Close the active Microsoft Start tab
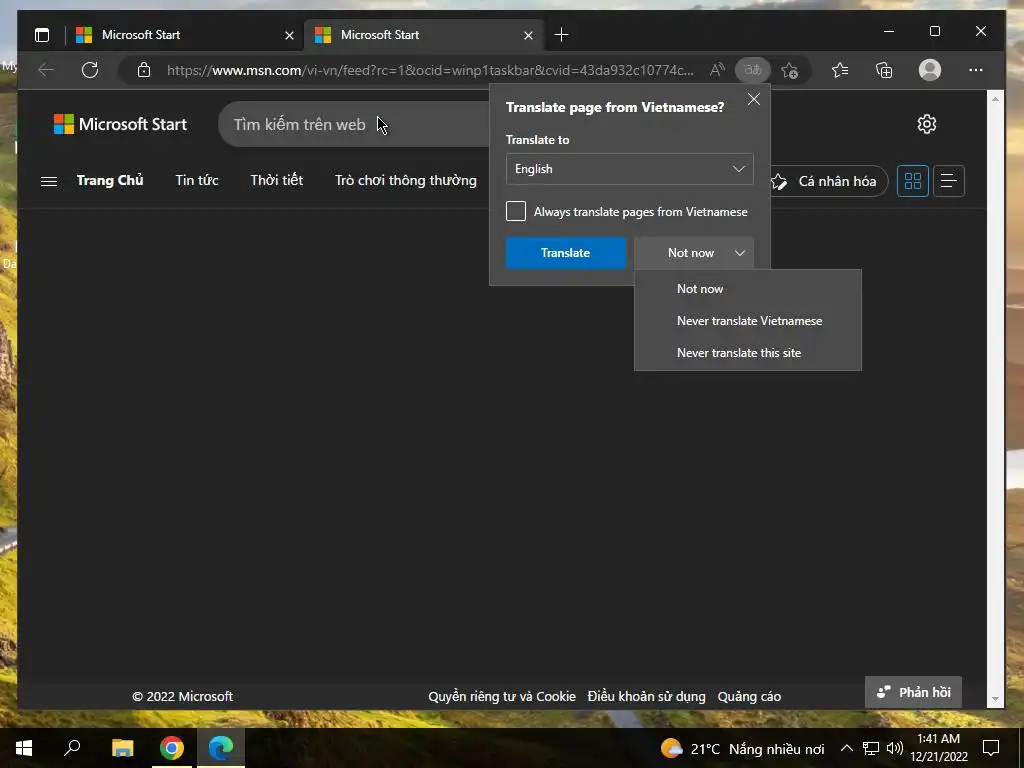 [528, 35]
